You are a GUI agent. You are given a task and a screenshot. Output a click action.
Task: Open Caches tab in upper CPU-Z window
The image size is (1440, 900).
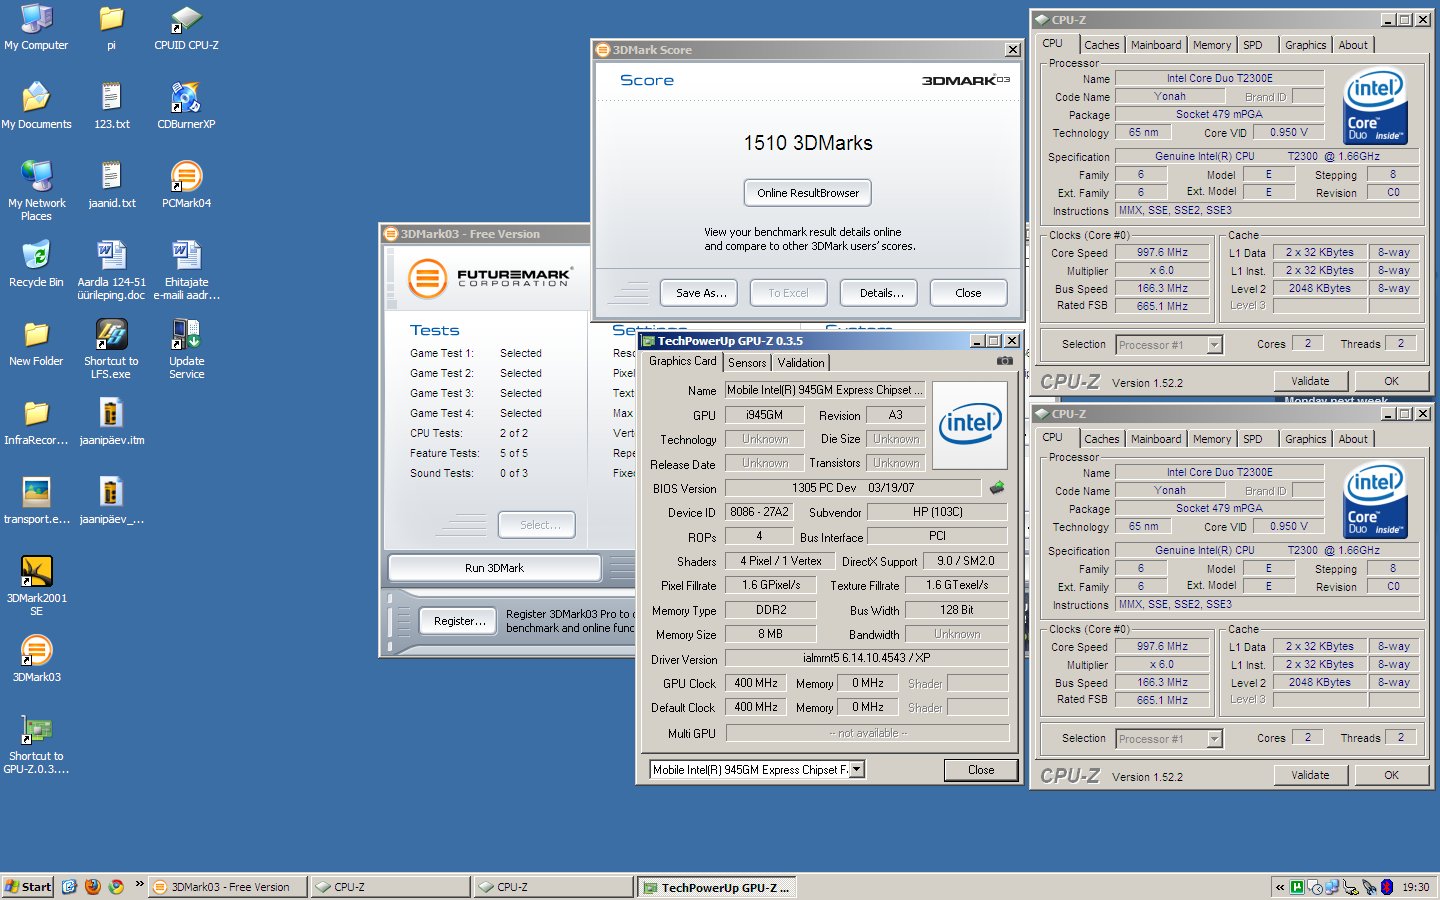tap(1102, 45)
